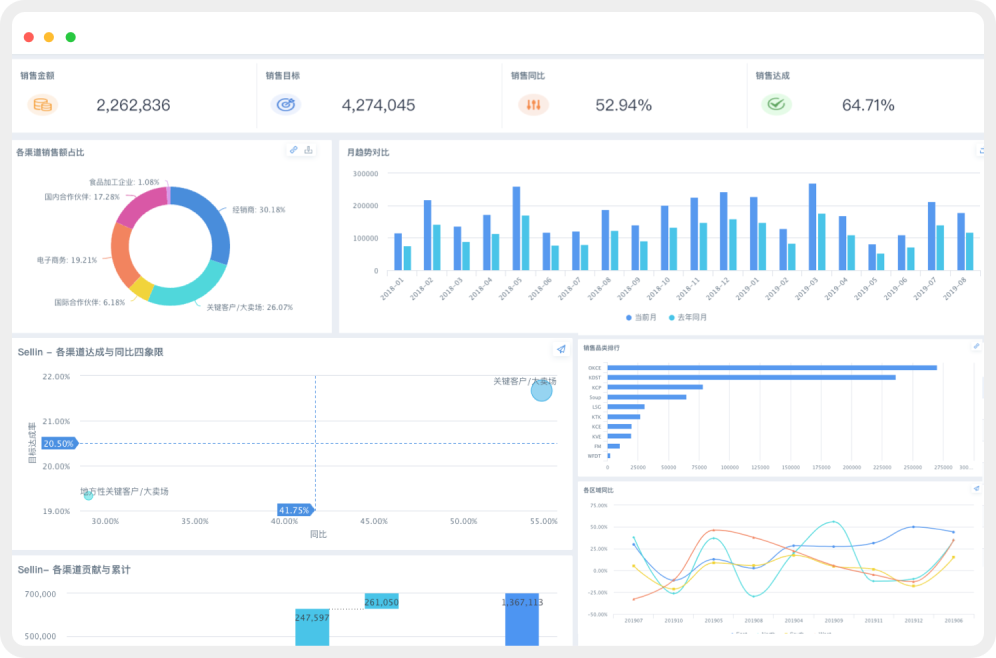996x658 pixels.
Task: Click the 41.75% reference line marker
Action: pos(295,510)
